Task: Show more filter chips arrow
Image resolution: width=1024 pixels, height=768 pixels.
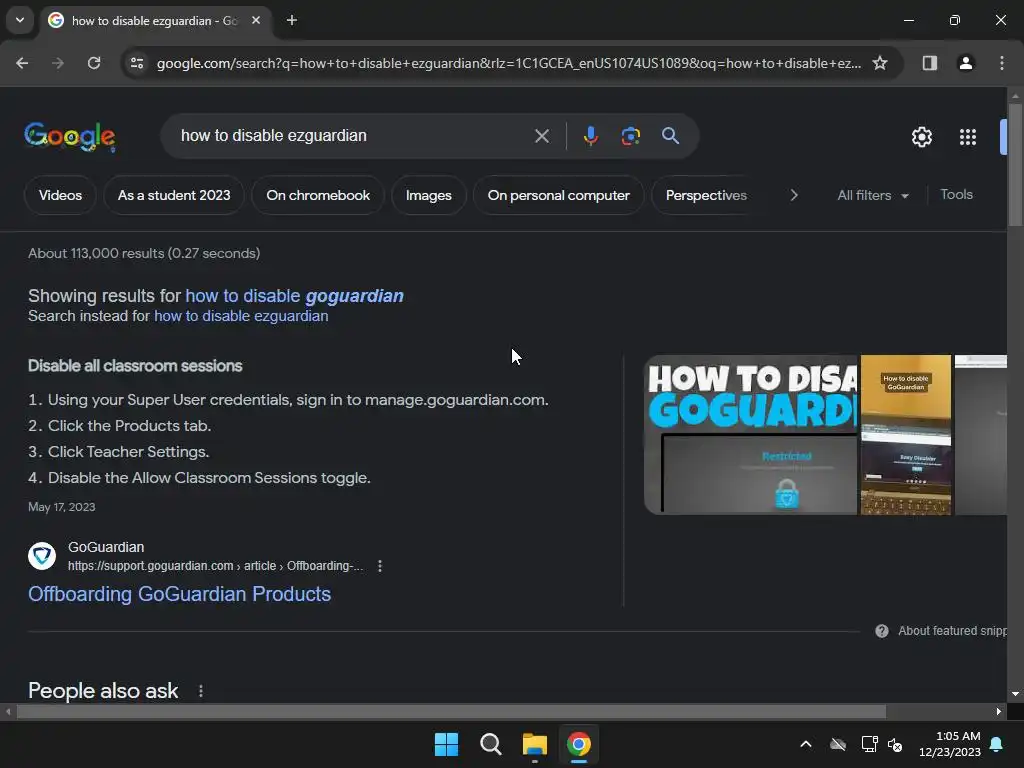Action: click(x=793, y=195)
